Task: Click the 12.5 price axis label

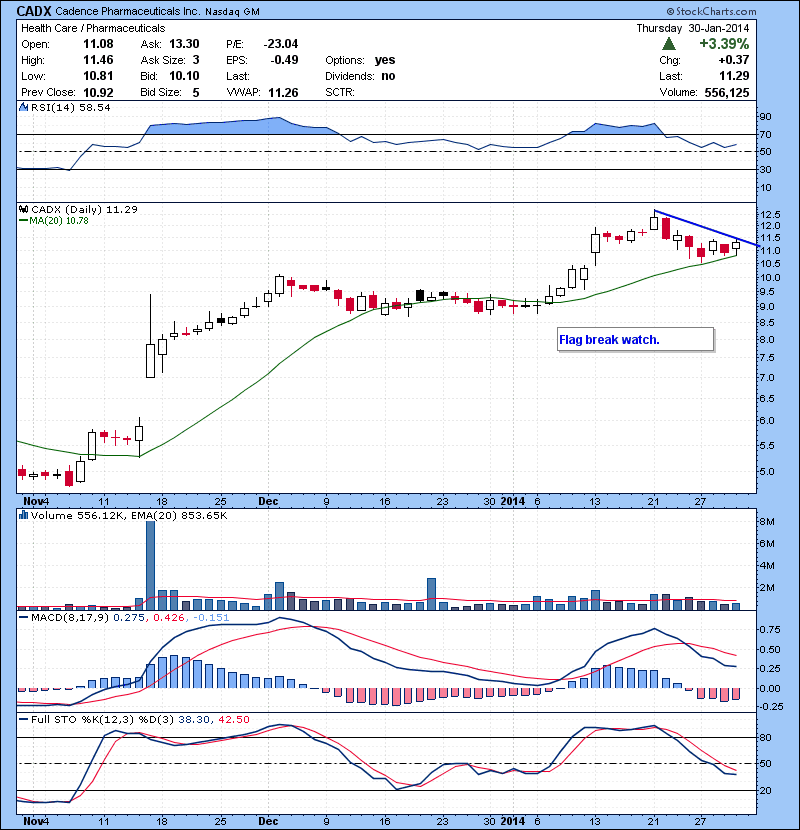Action: [770, 214]
